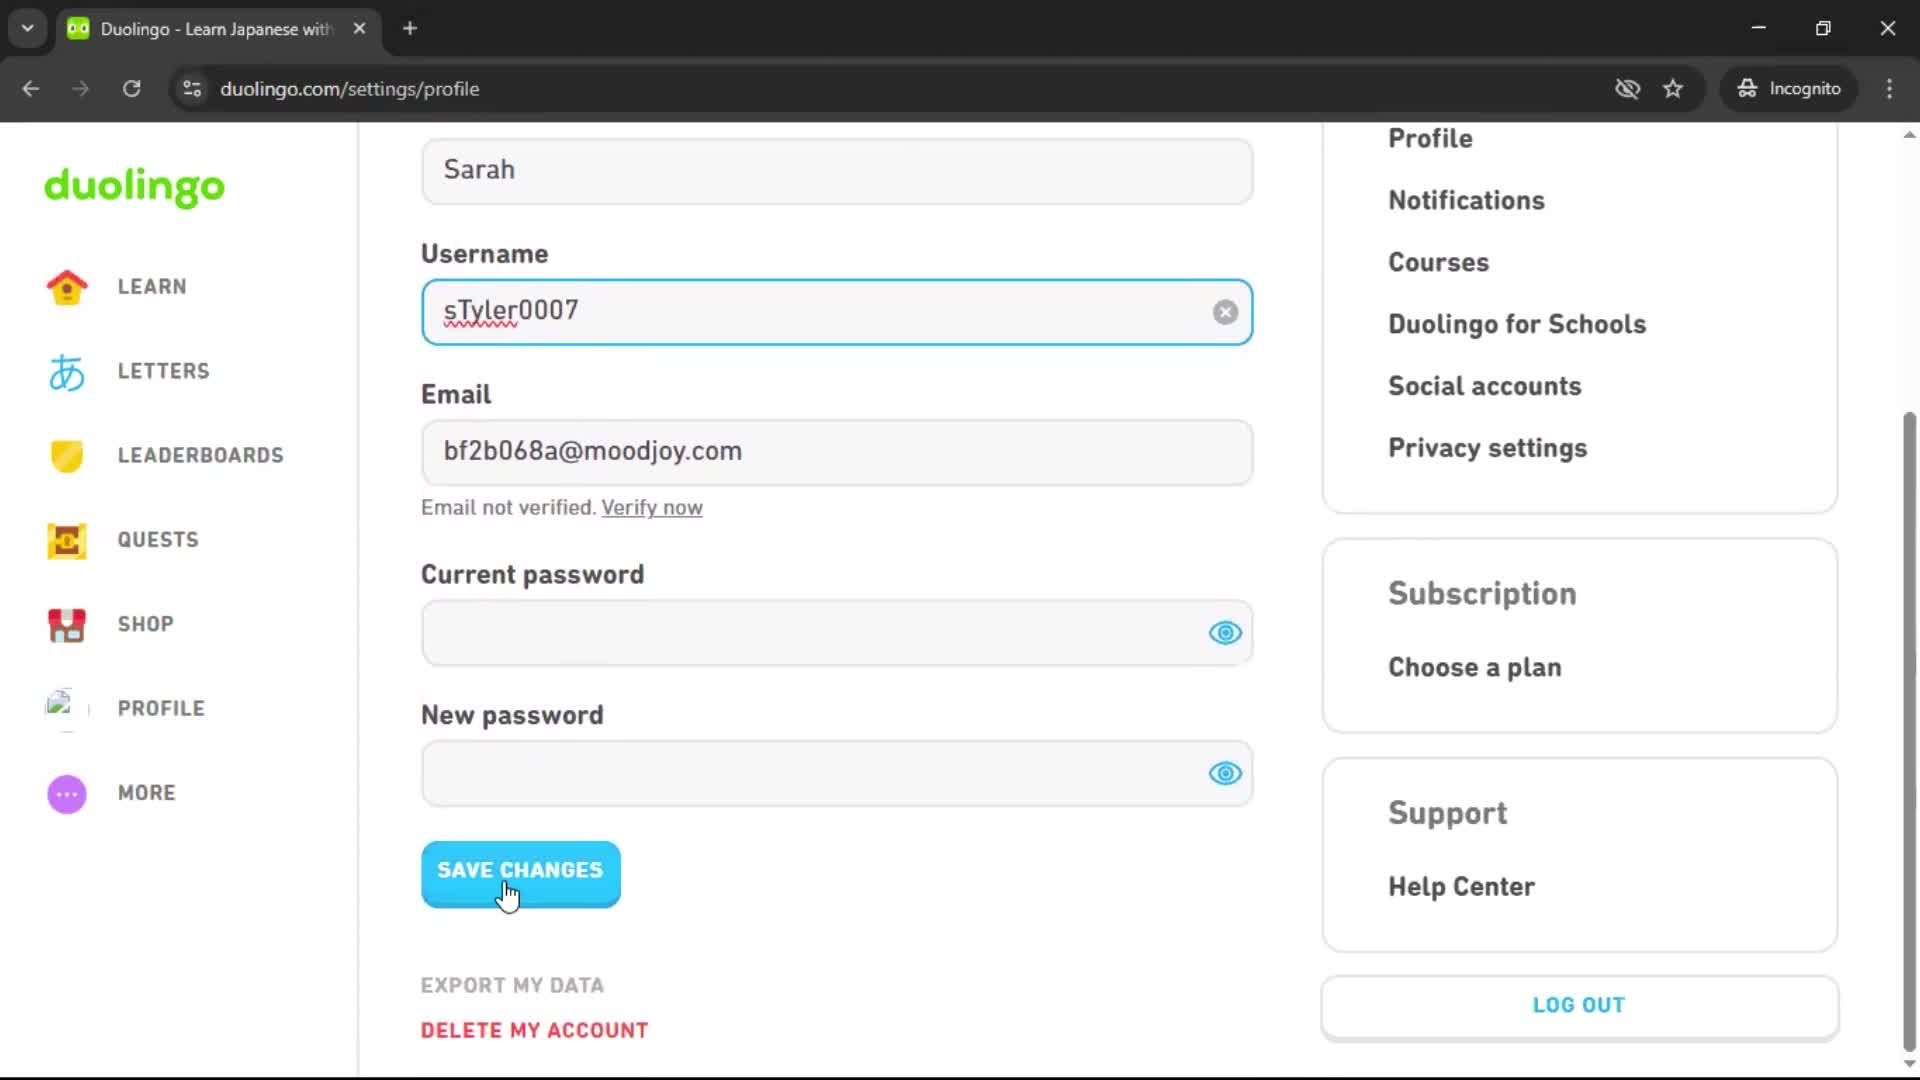Open Quests via the treasure chest icon
Image resolution: width=1920 pixels, height=1080 pixels.
[65, 540]
